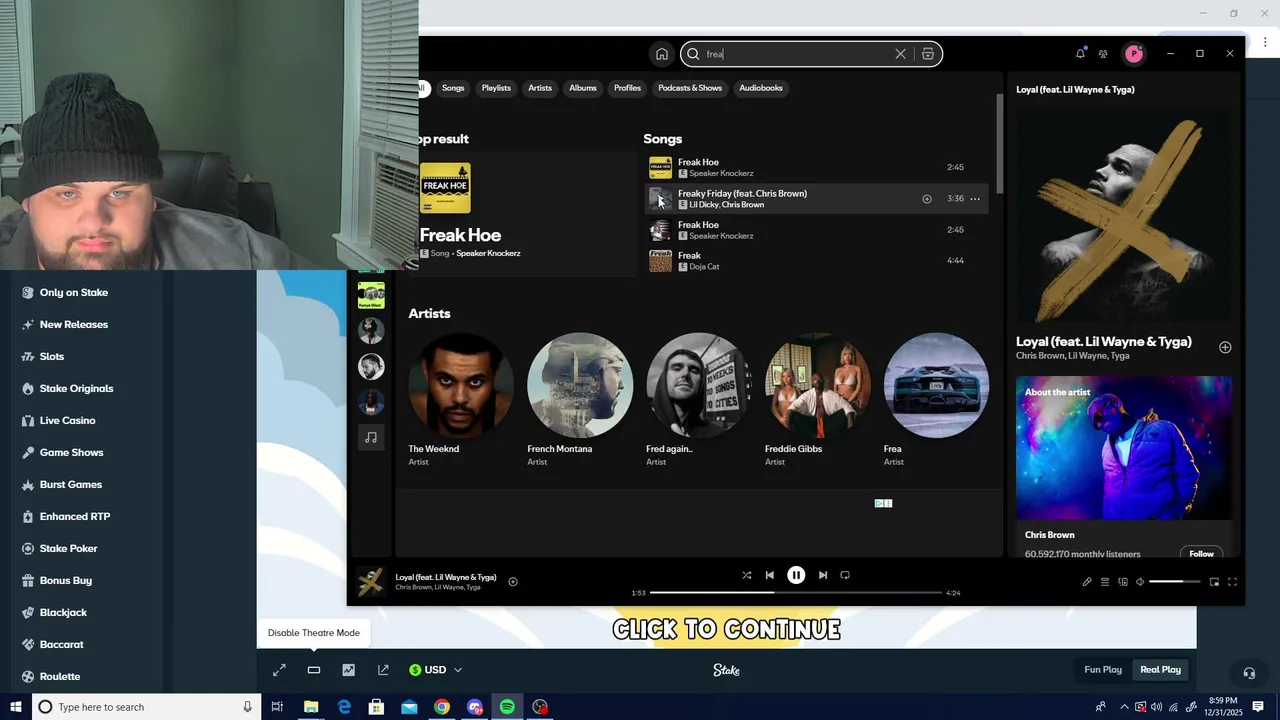Open Spotify from Windows taskbar

coord(507,707)
